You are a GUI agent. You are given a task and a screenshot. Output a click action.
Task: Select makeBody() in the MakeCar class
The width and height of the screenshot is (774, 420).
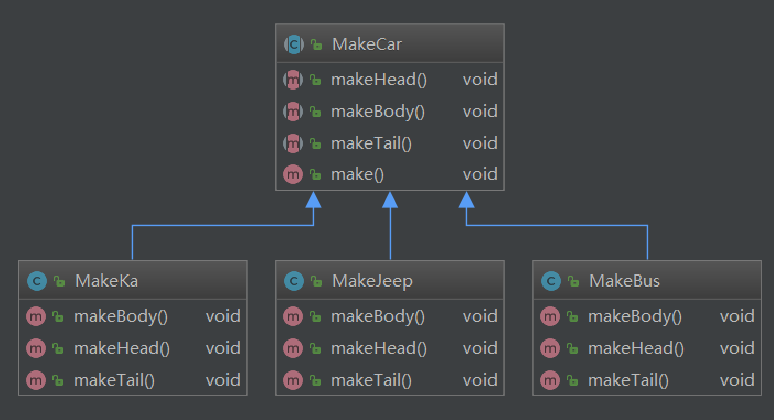[x=378, y=111]
